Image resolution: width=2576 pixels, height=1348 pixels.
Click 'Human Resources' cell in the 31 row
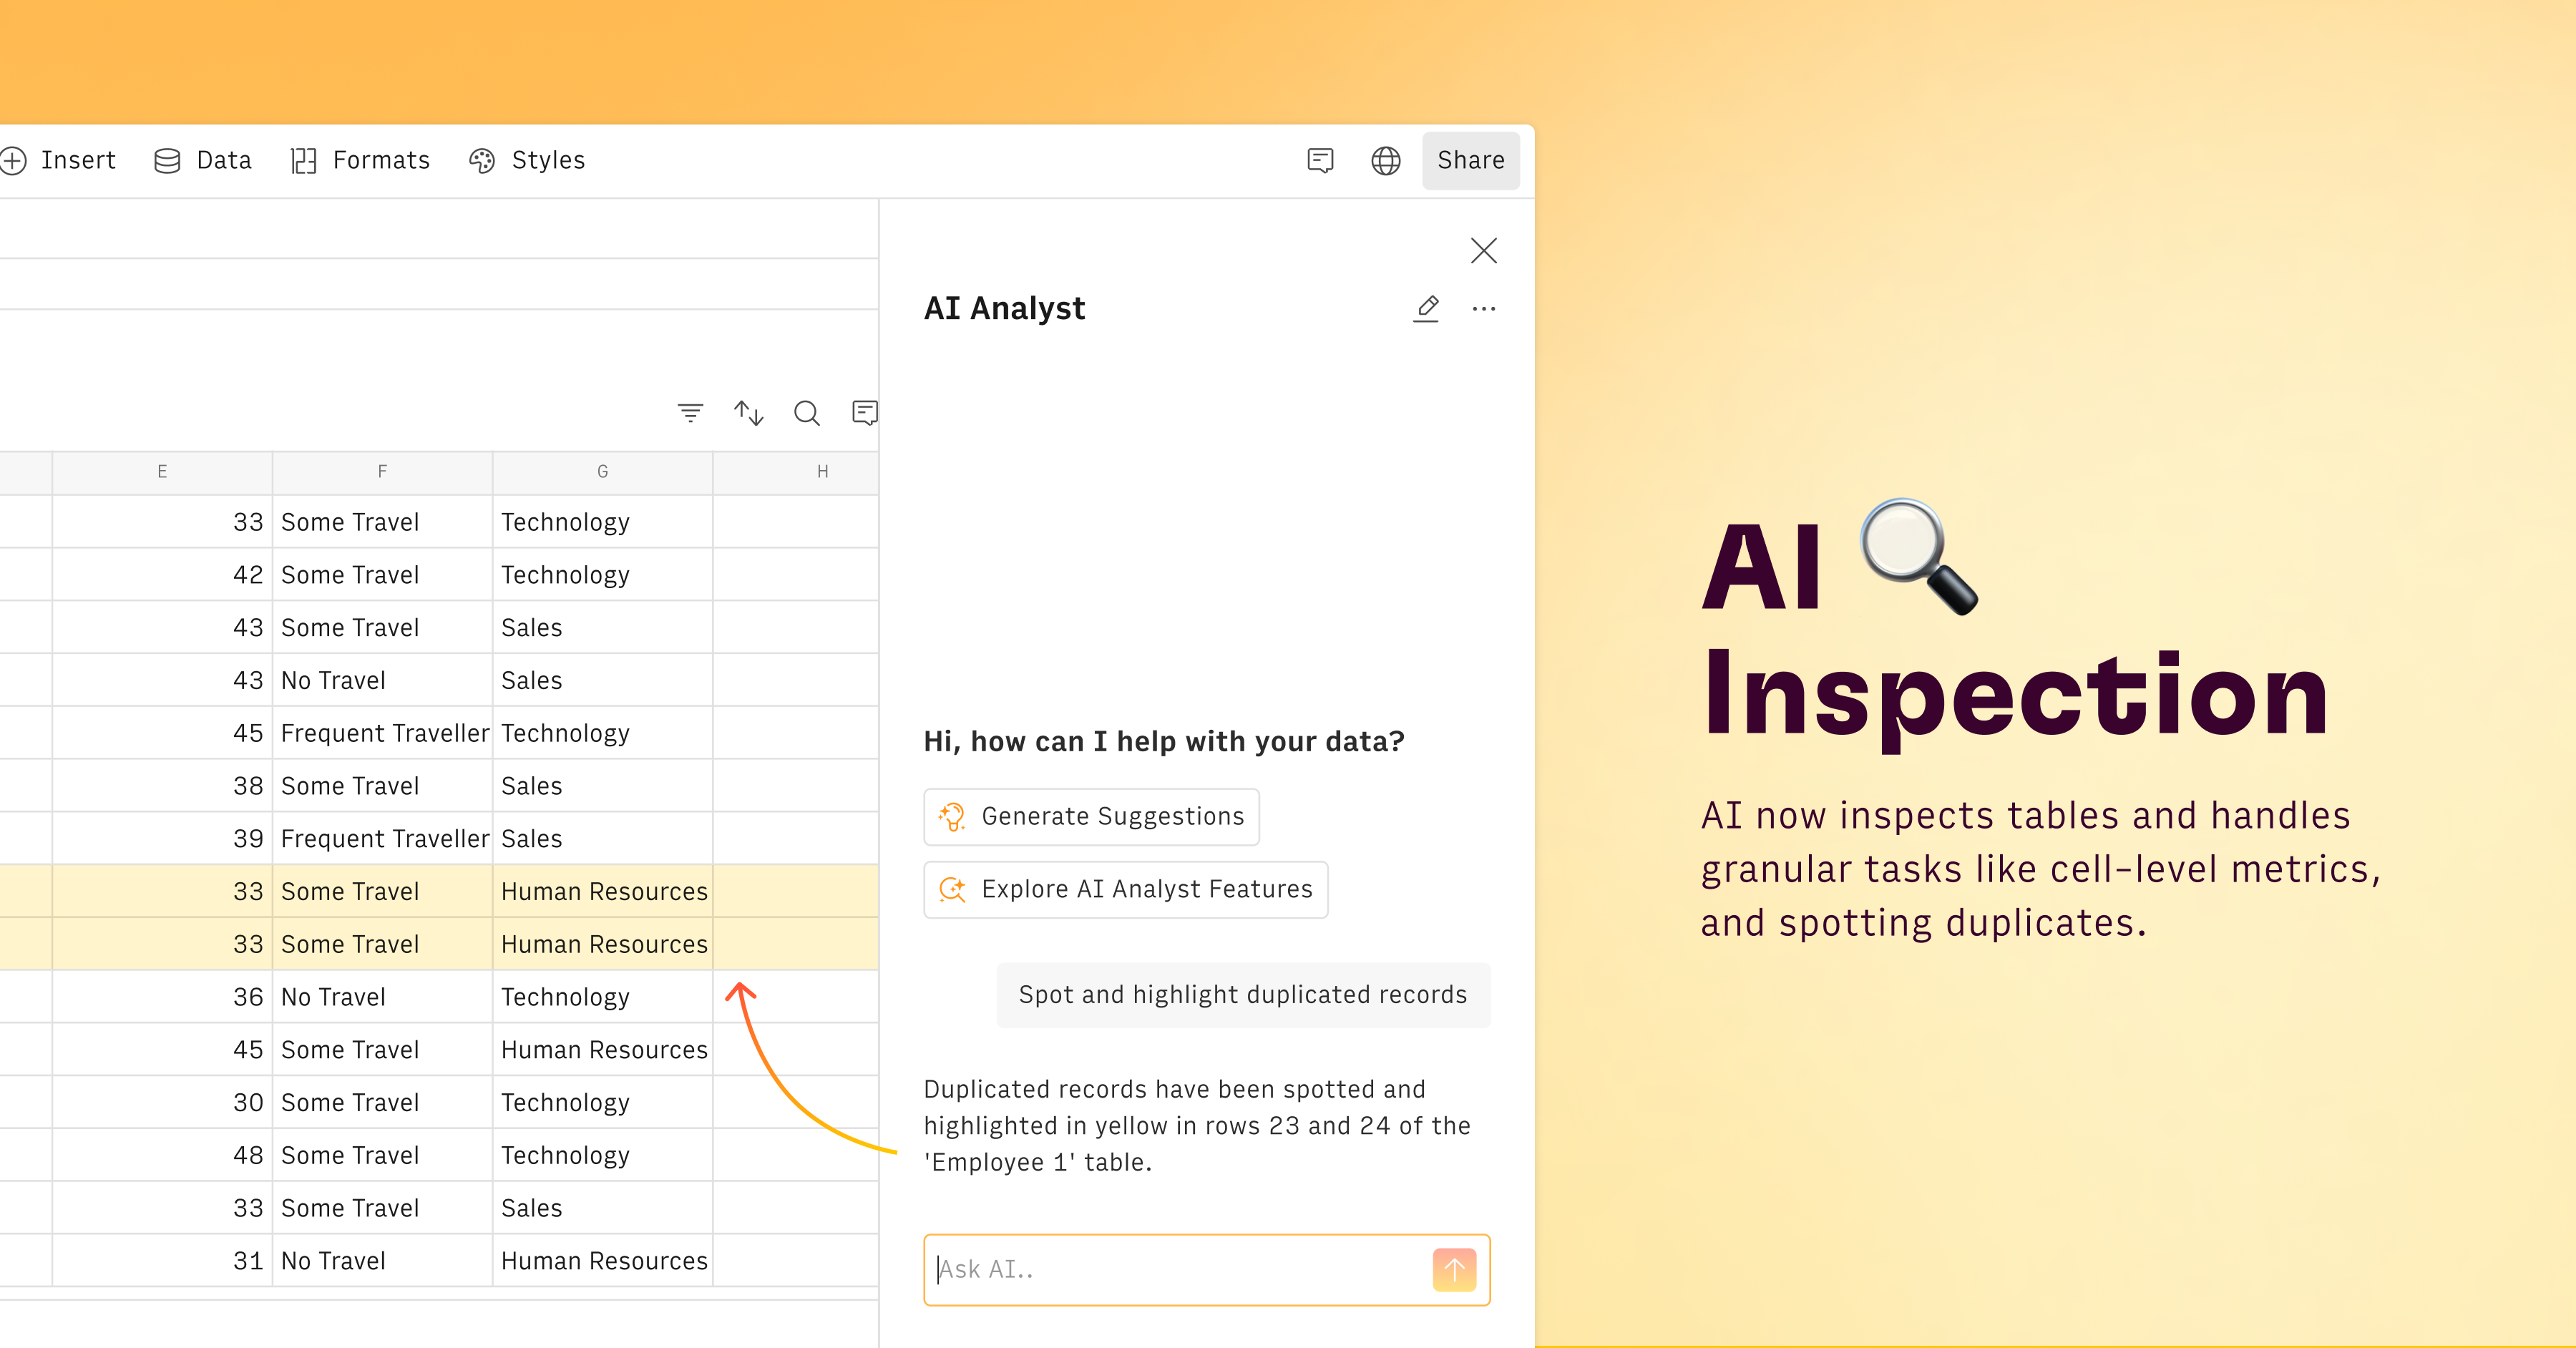[602, 1261]
